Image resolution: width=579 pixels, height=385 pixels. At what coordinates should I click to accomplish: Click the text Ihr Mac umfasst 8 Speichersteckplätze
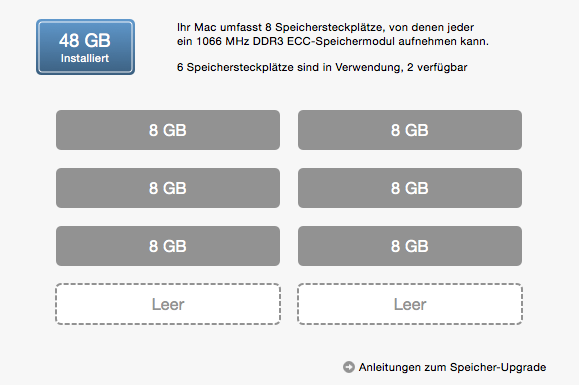click(280, 27)
